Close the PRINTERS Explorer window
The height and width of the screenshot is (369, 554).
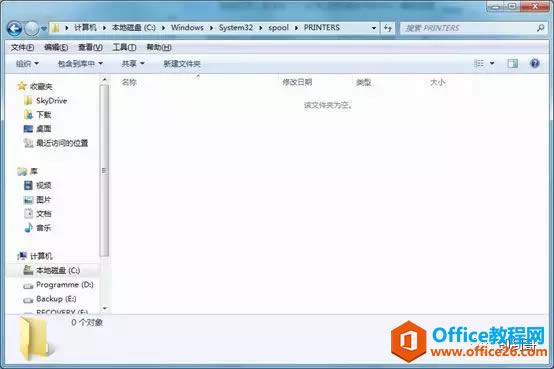[x=535, y=6]
